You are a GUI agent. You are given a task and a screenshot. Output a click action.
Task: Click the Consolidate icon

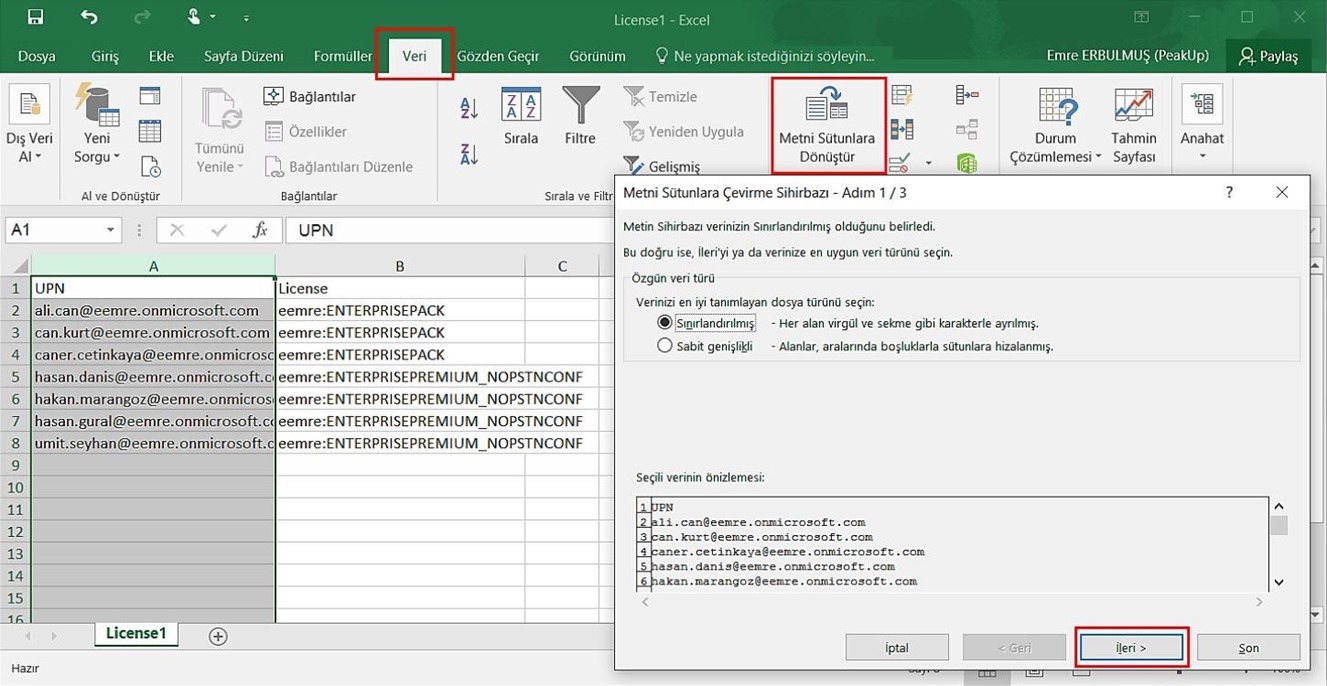[x=967, y=95]
